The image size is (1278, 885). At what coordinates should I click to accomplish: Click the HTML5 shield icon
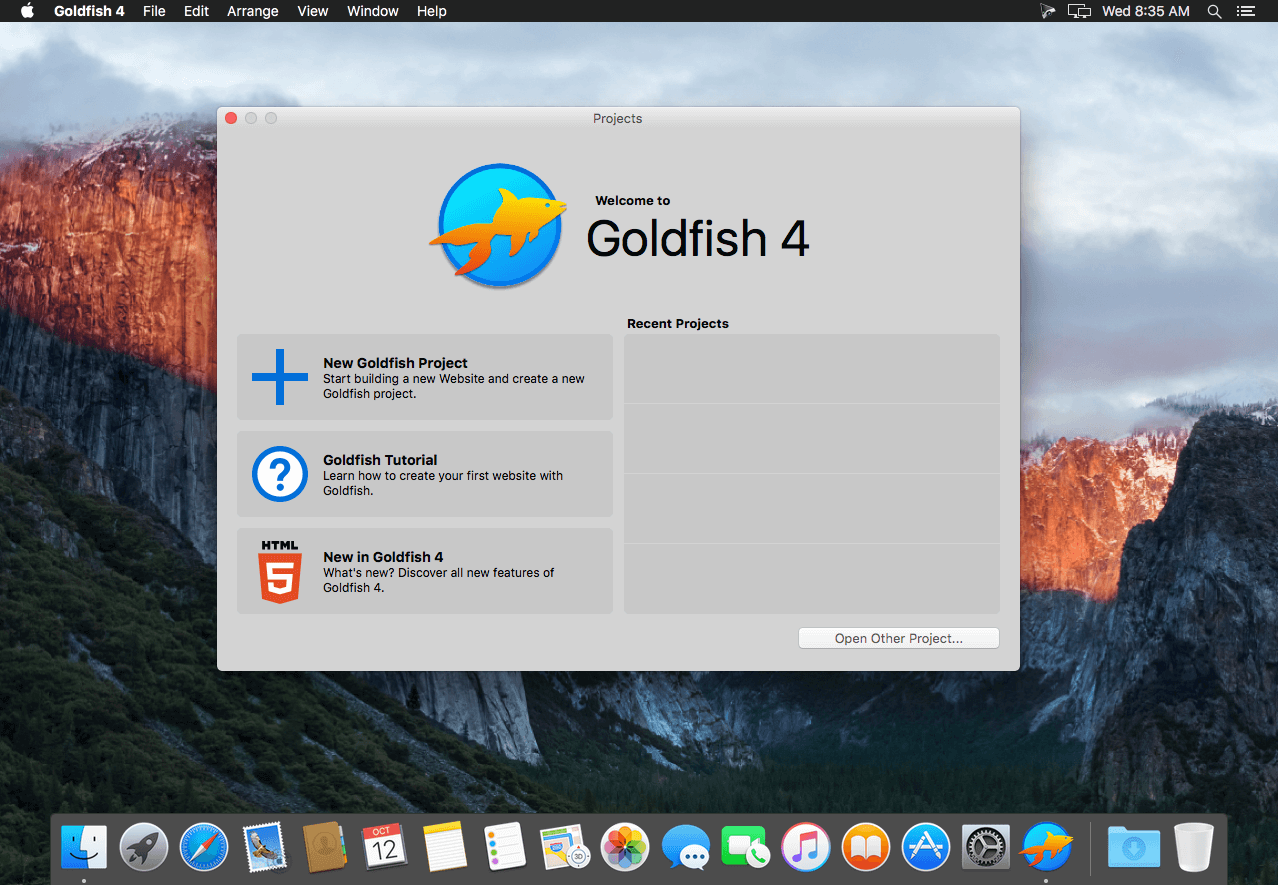point(280,571)
